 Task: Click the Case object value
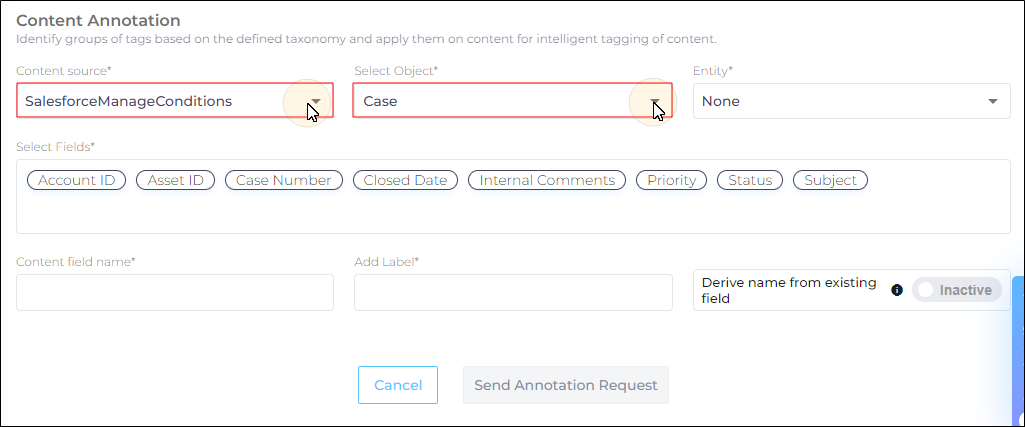pyautogui.click(x=380, y=101)
